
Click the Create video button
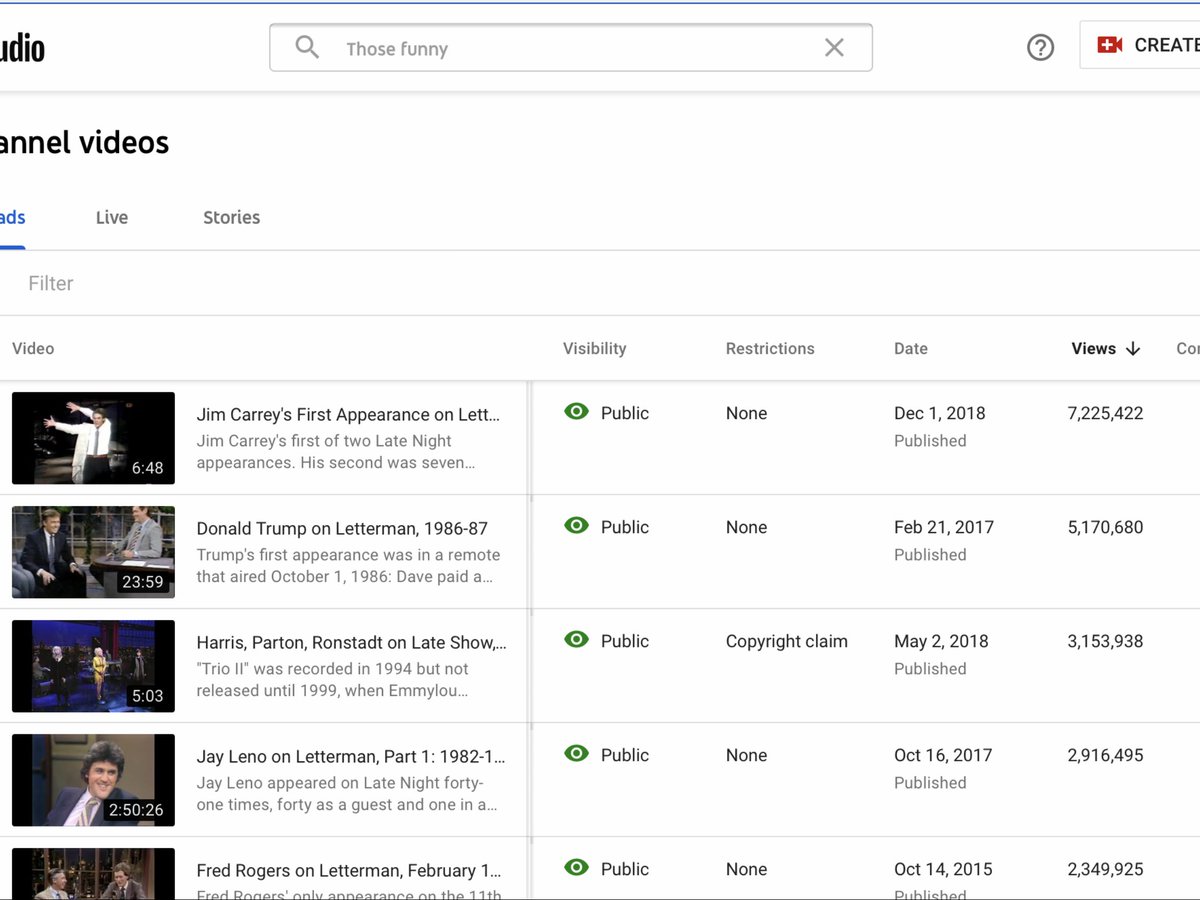1140,45
